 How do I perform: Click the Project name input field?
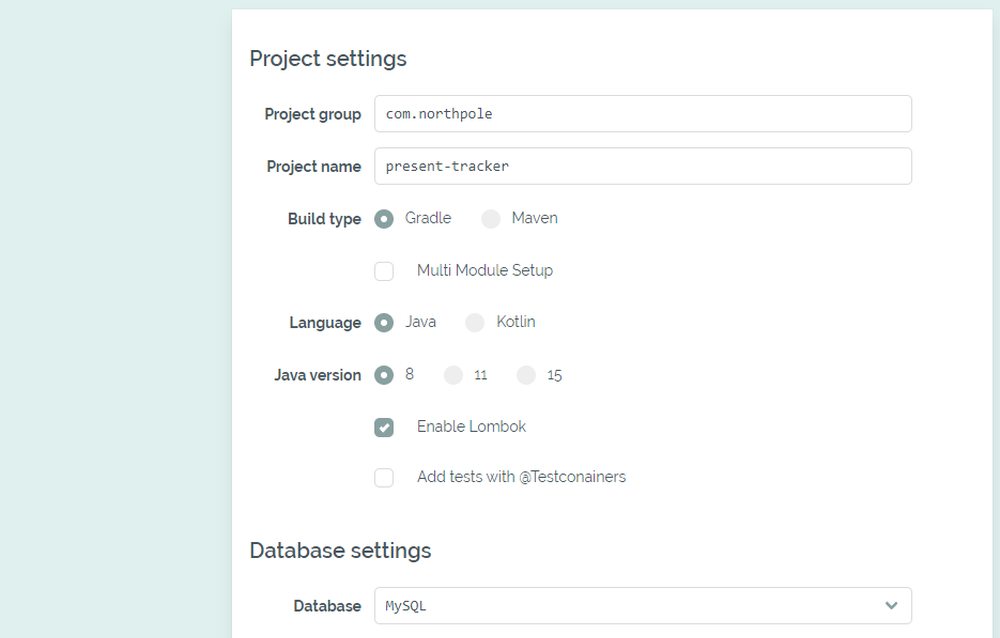[x=643, y=166]
